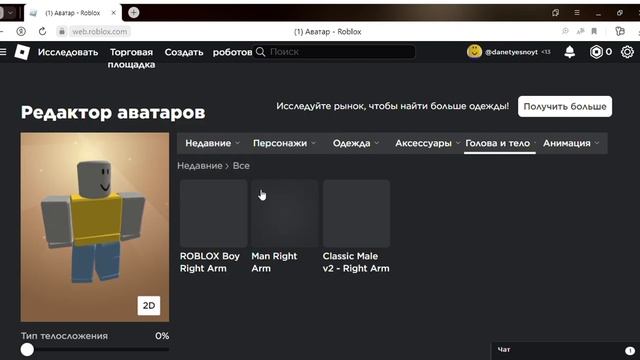The height and width of the screenshot is (360, 640).
Task: Click the chat unread count badge
Action: pyautogui.click(x=630, y=351)
